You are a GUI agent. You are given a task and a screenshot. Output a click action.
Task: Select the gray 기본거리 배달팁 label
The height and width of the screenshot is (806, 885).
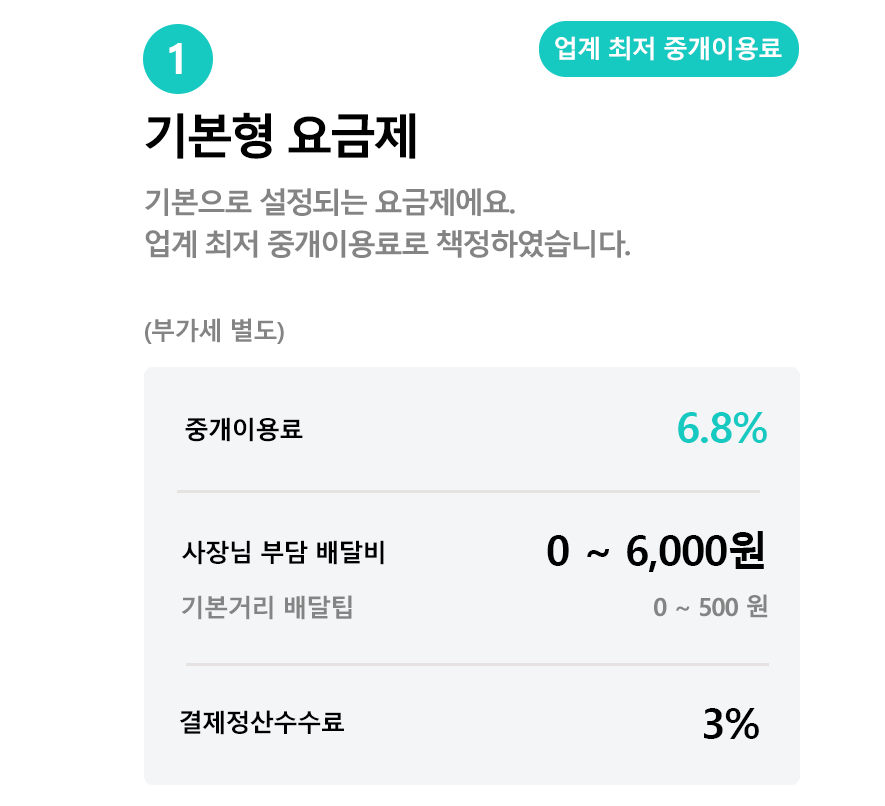(267, 606)
